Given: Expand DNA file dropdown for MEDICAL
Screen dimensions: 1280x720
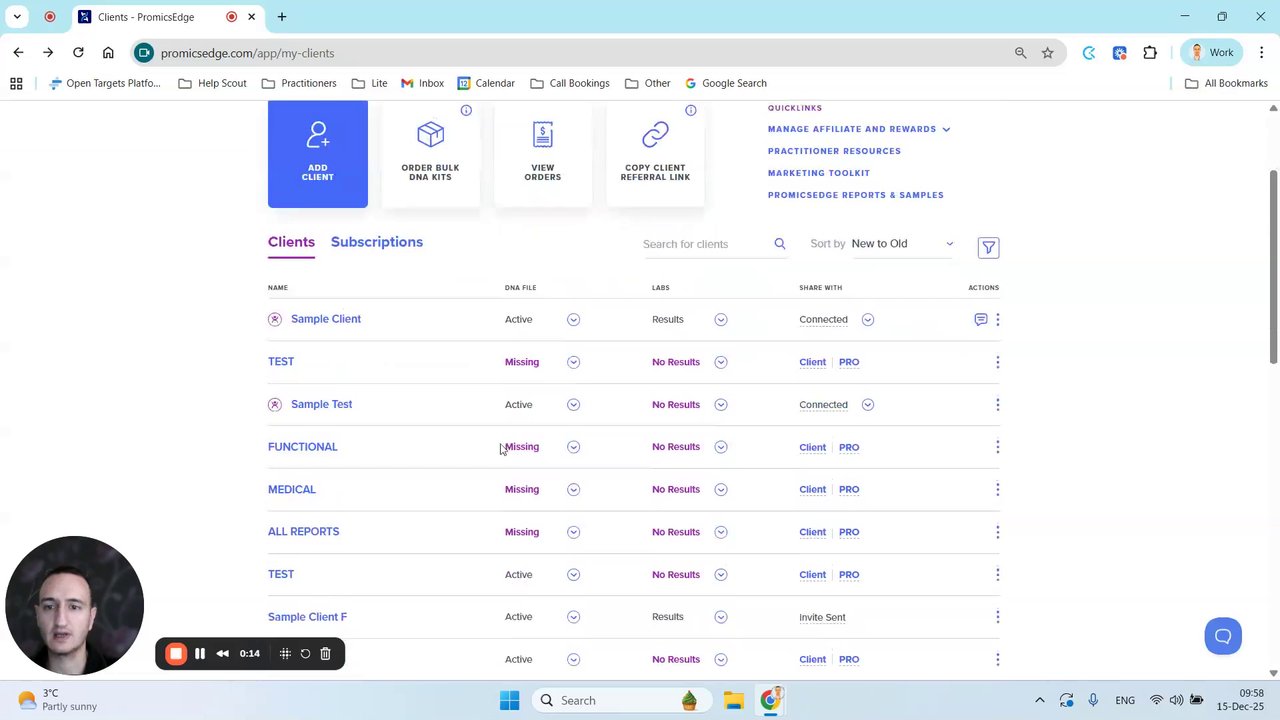Looking at the screenshot, I should point(573,489).
